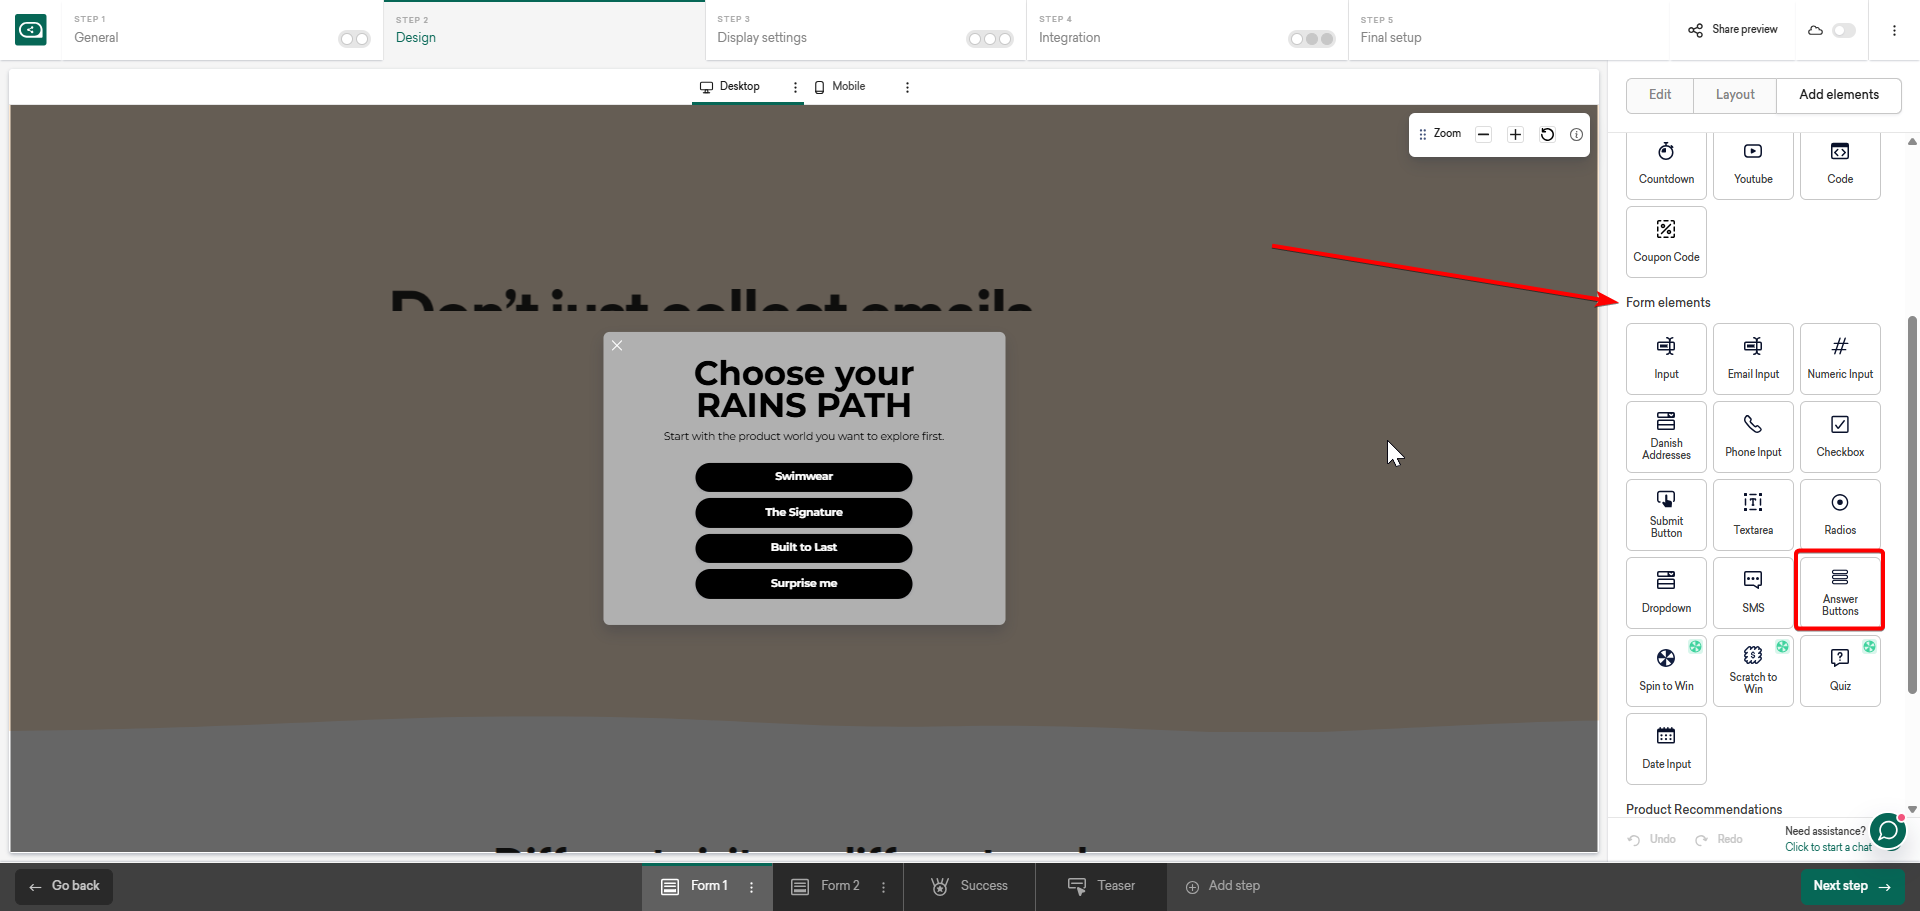The height and width of the screenshot is (911, 1920).
Task: Add an Input form element
Action: [x=1666, y=359]
